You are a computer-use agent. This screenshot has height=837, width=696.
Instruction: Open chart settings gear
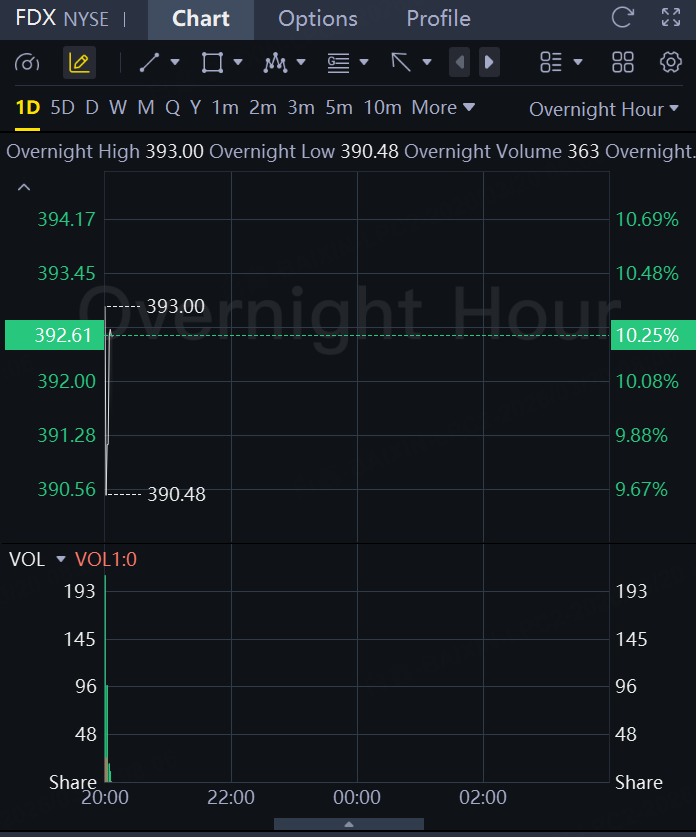point(670,63)
